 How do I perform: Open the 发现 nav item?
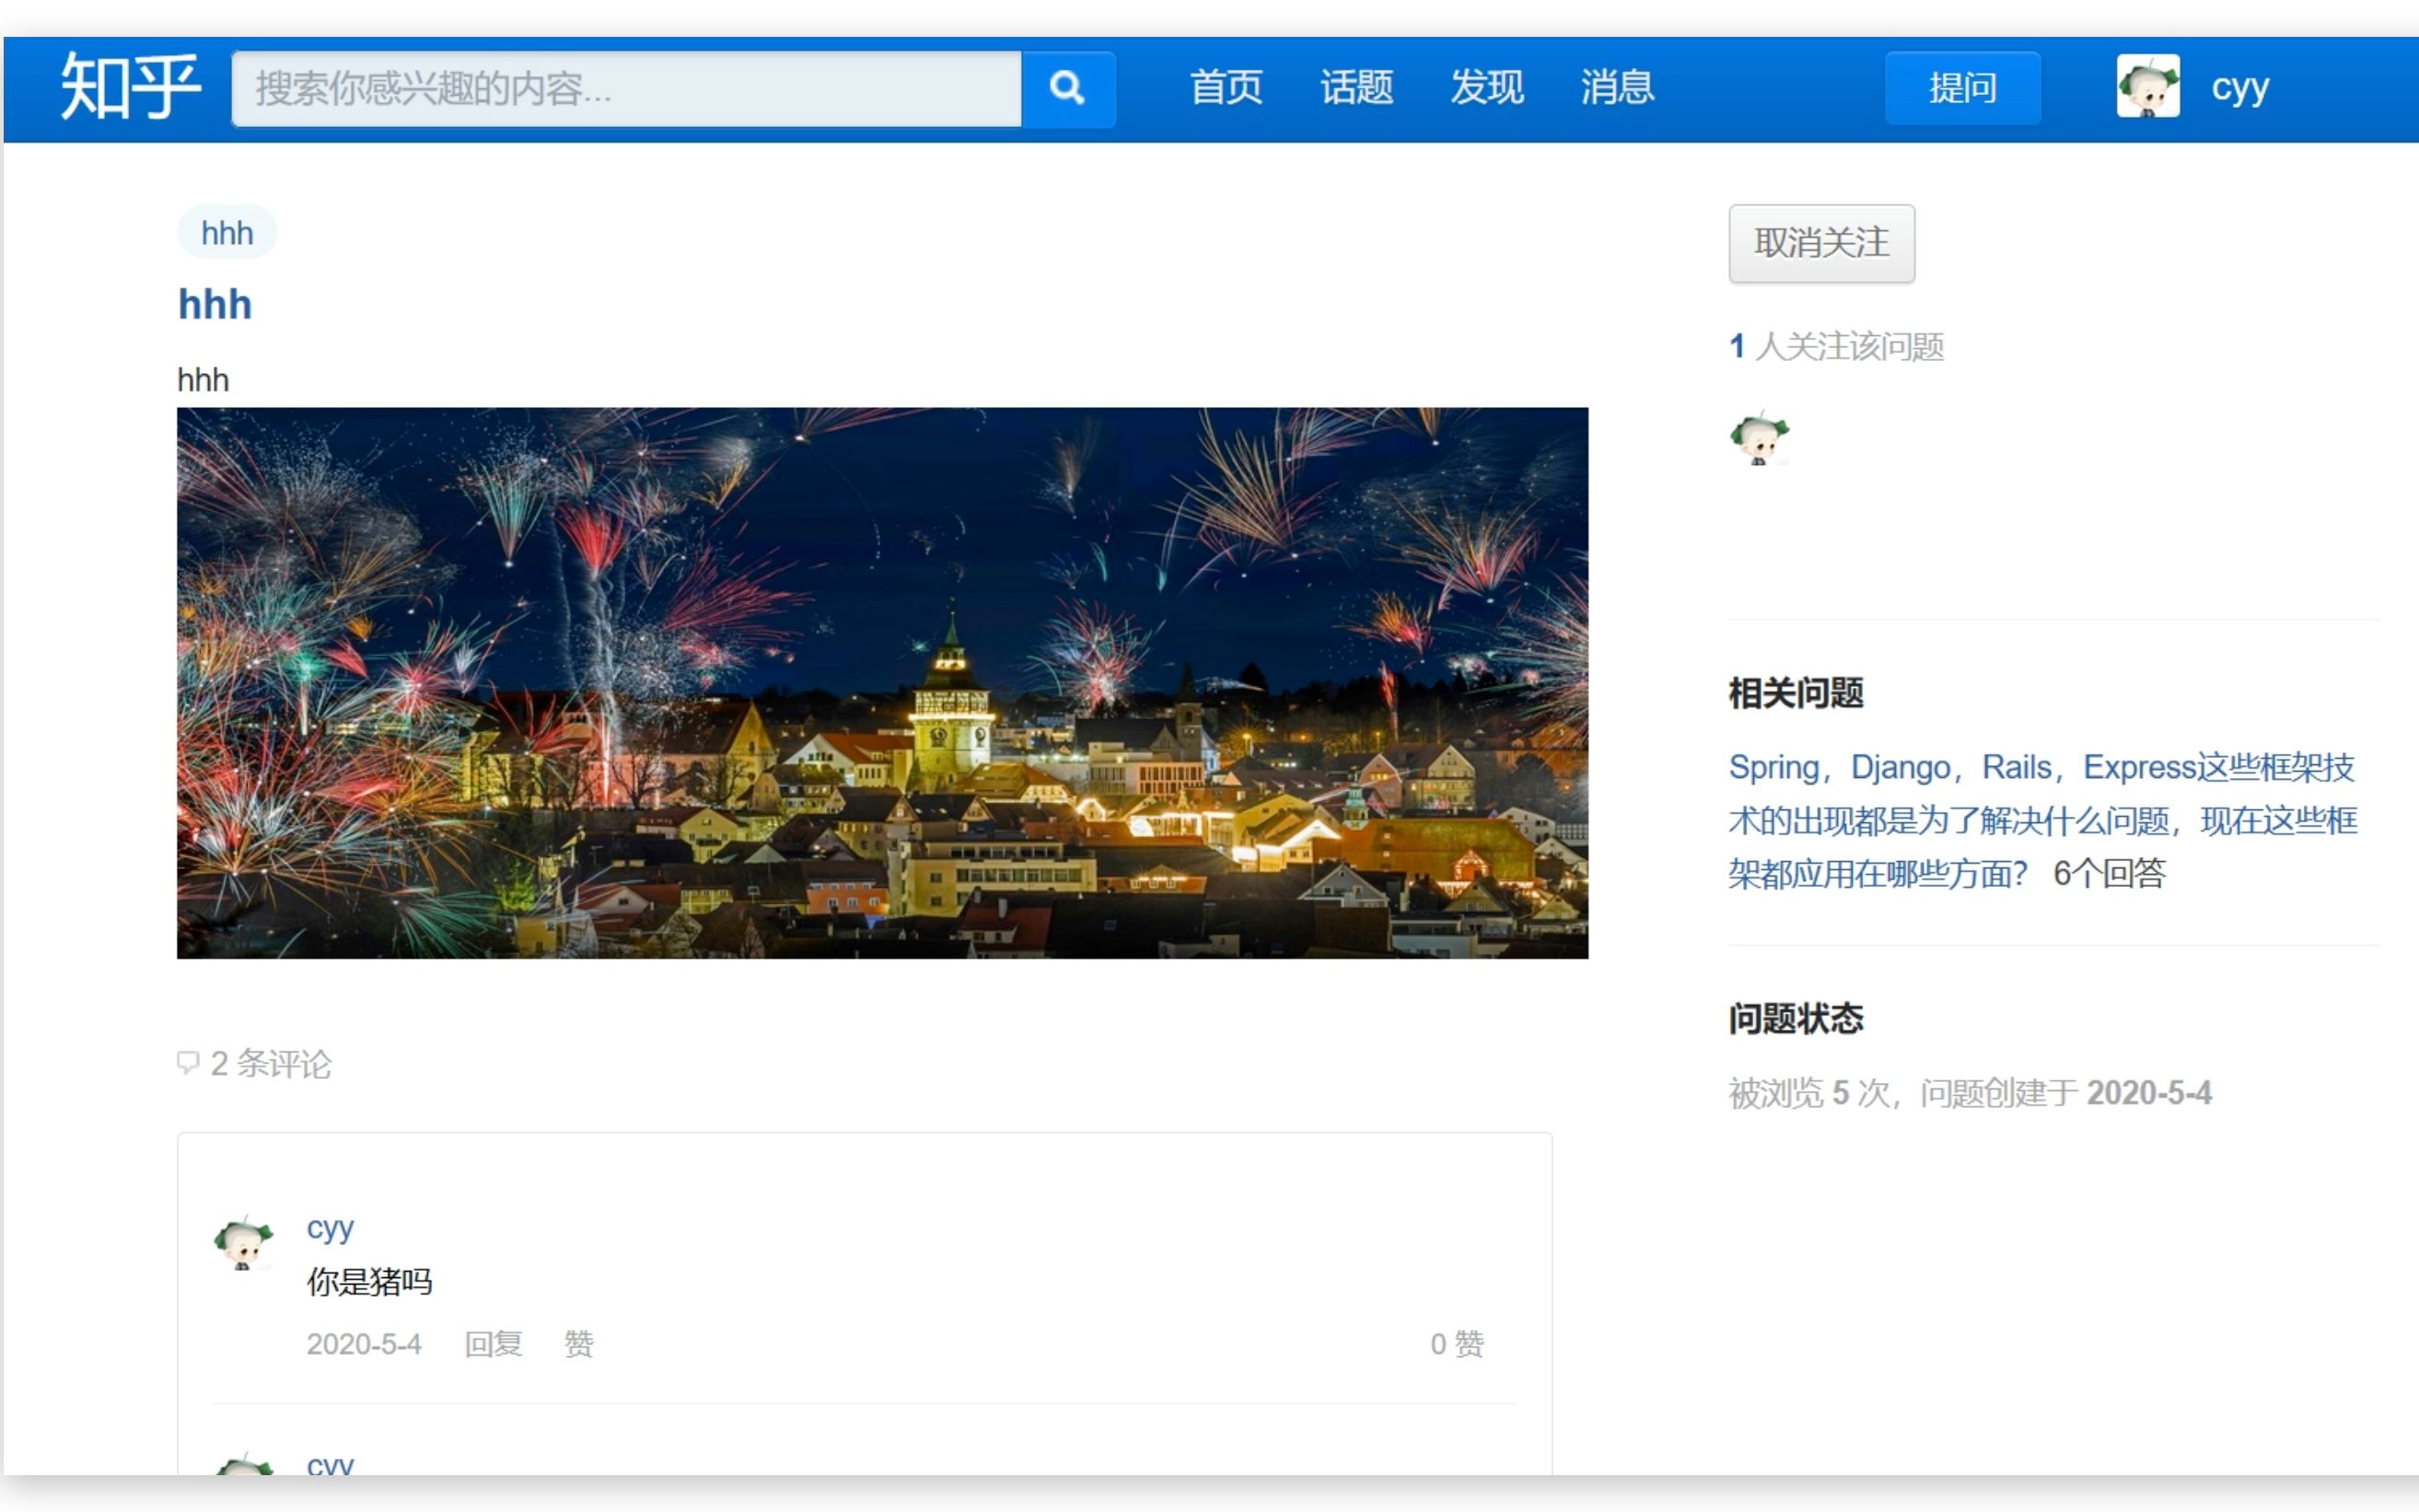pyautogui.click(x=1487, y=87)
